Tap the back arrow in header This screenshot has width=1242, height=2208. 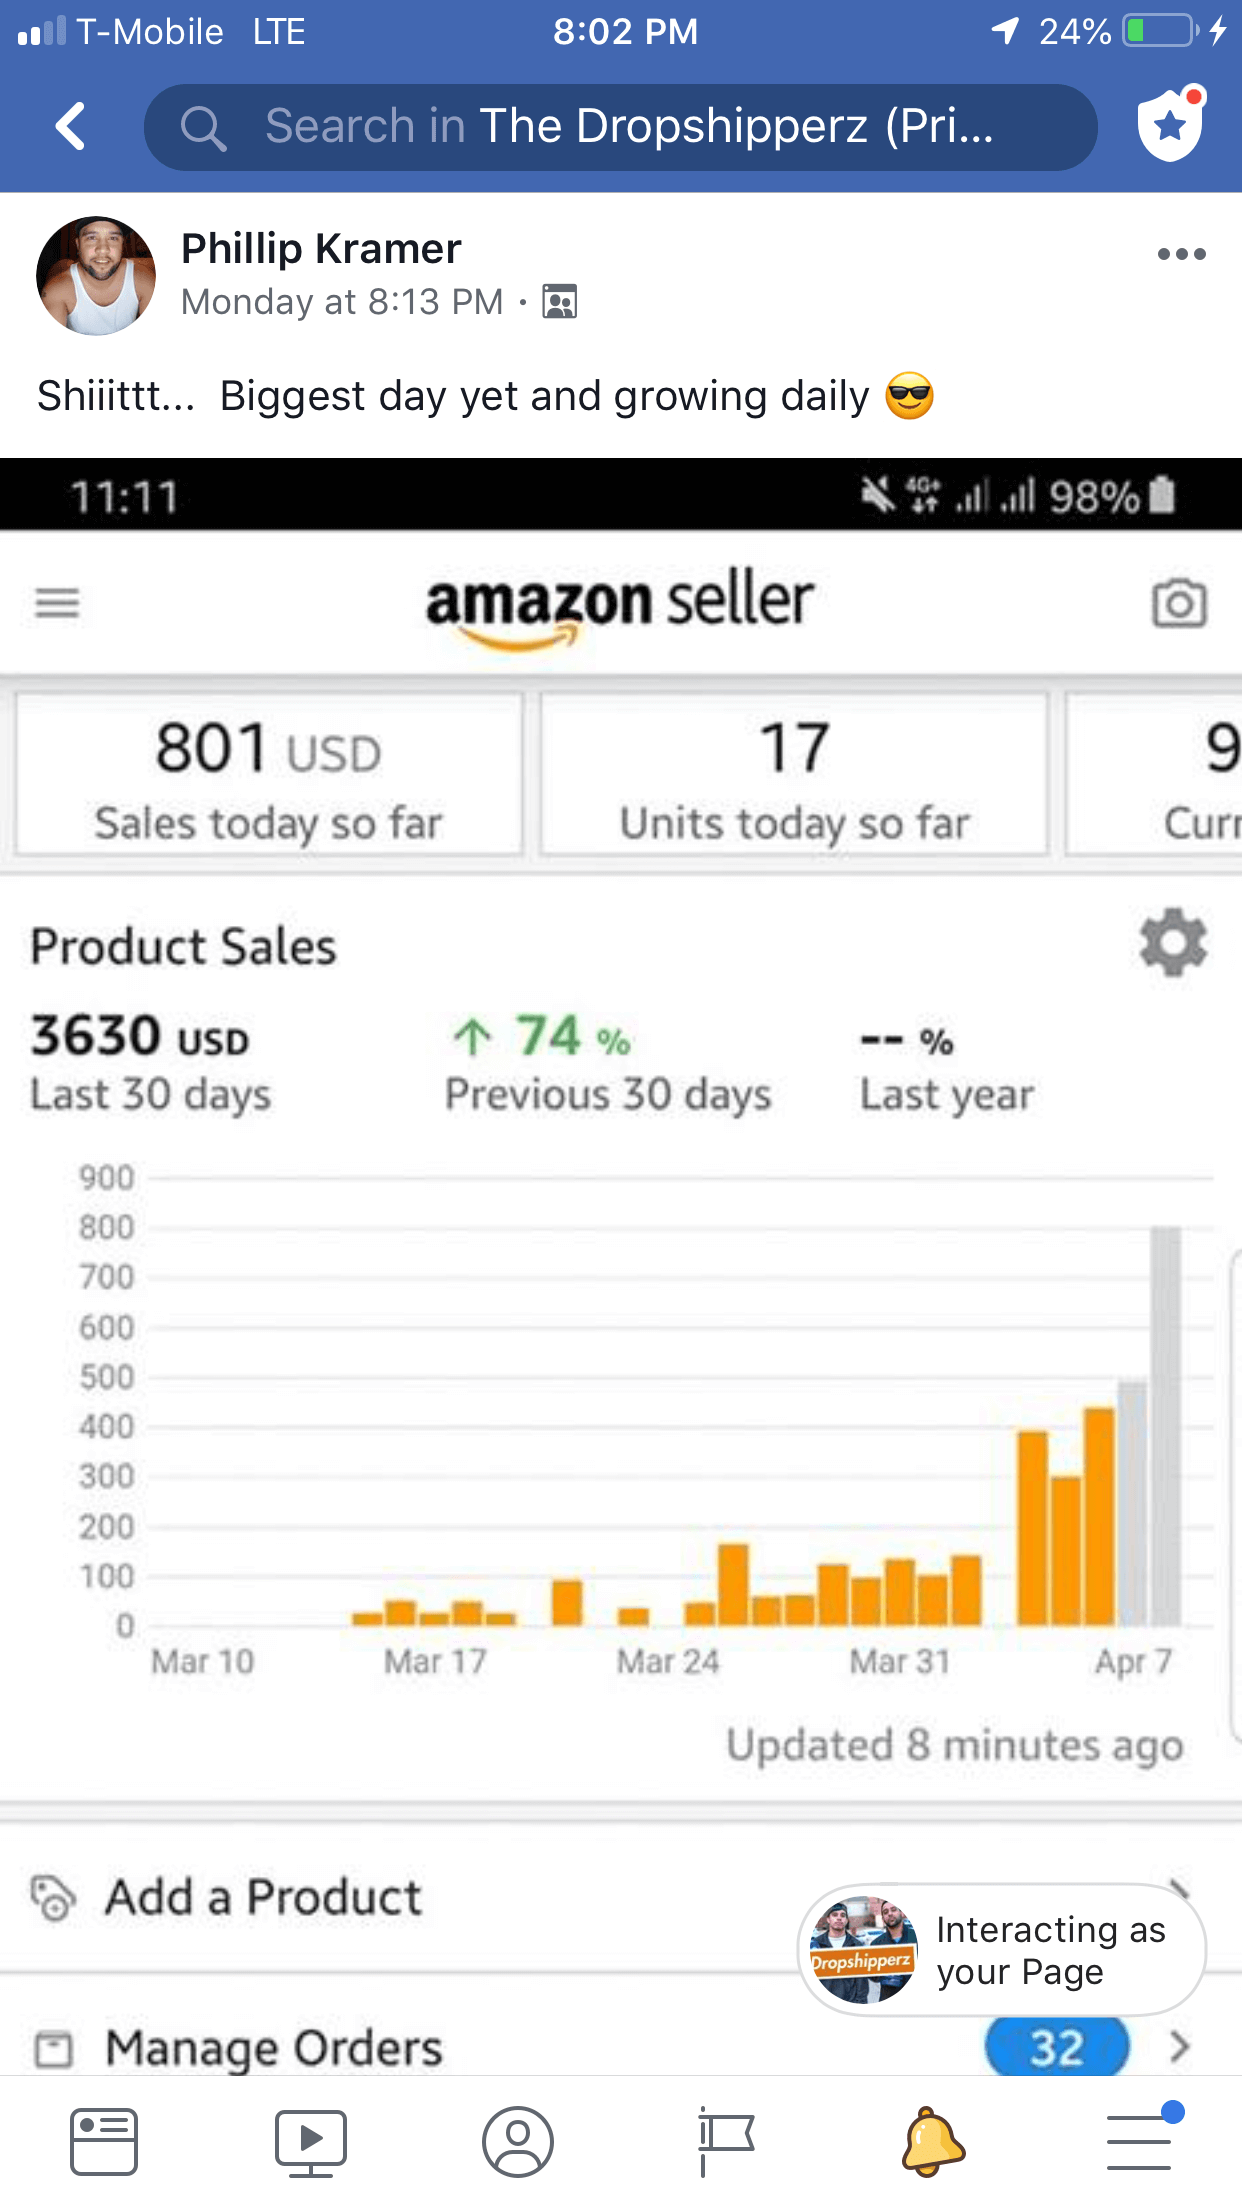pos(70,127)
